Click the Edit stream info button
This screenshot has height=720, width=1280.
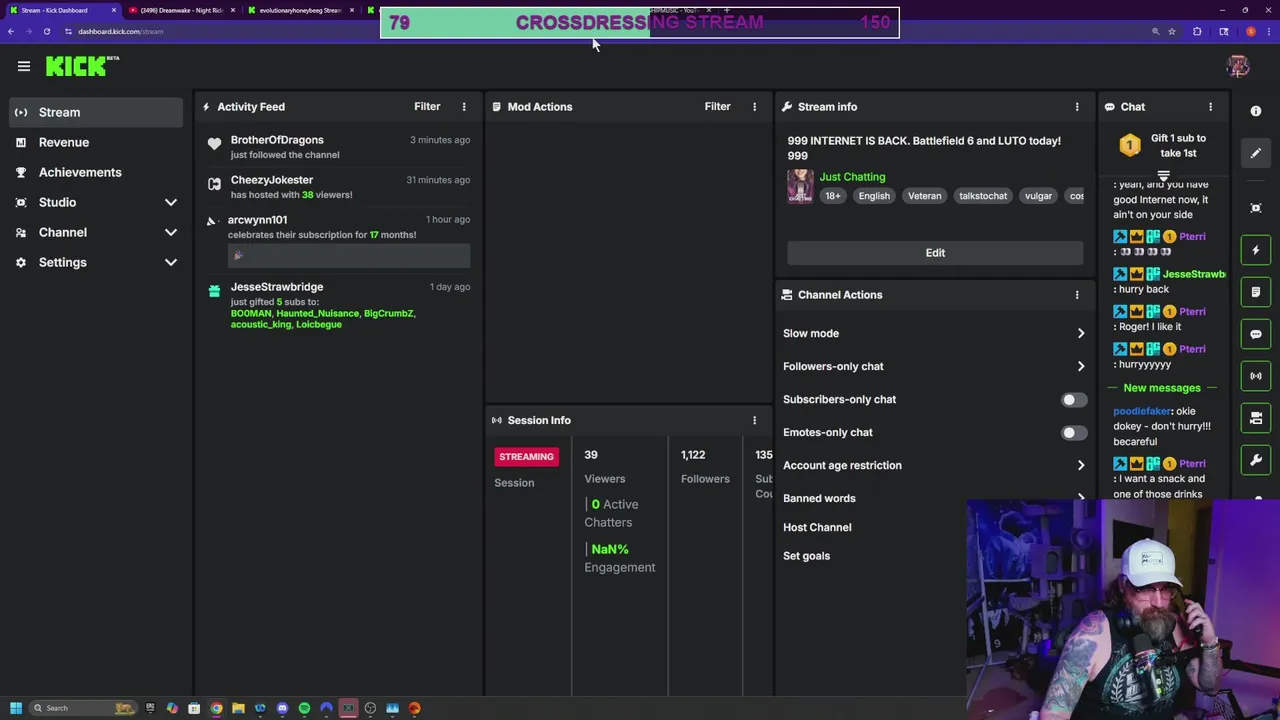pyautogui.click(x=935, y=253)
